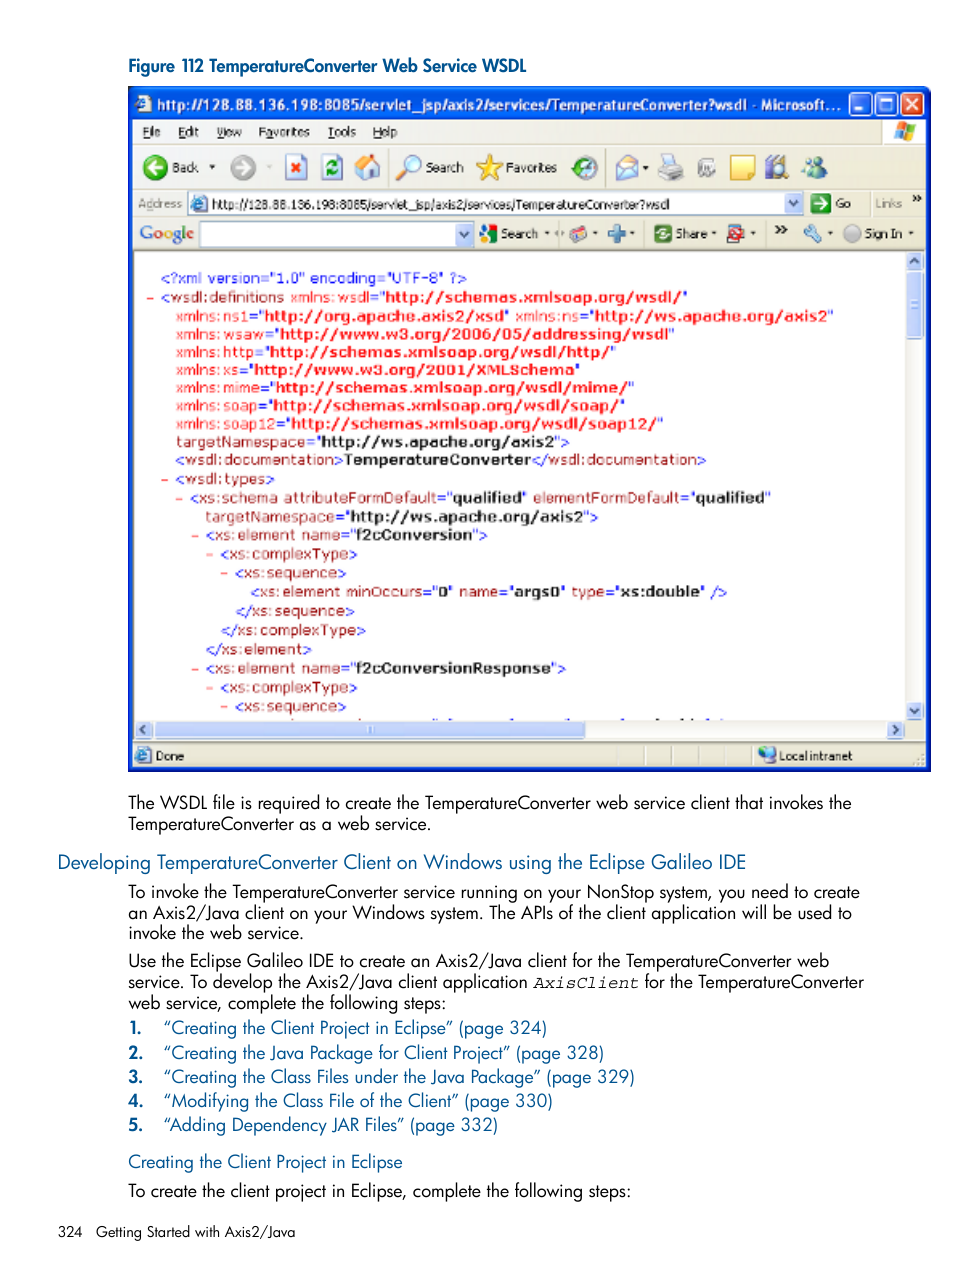Click the Forward navigation arrow

coord(243,168)
